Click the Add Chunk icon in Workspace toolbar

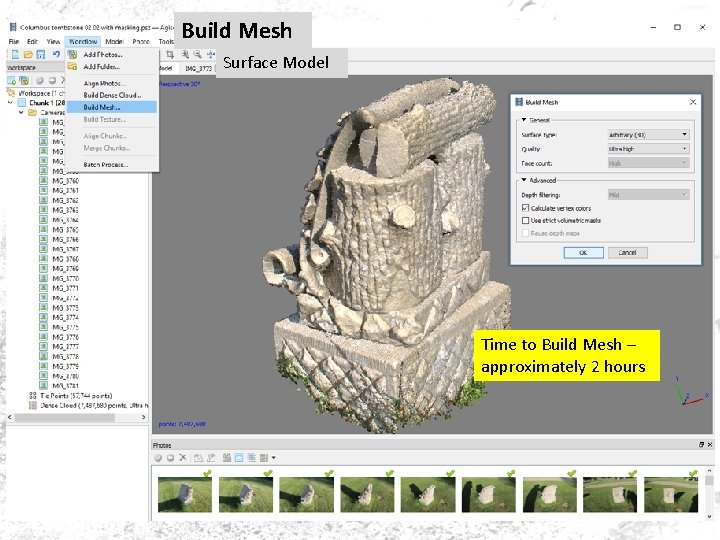[11, 80]
